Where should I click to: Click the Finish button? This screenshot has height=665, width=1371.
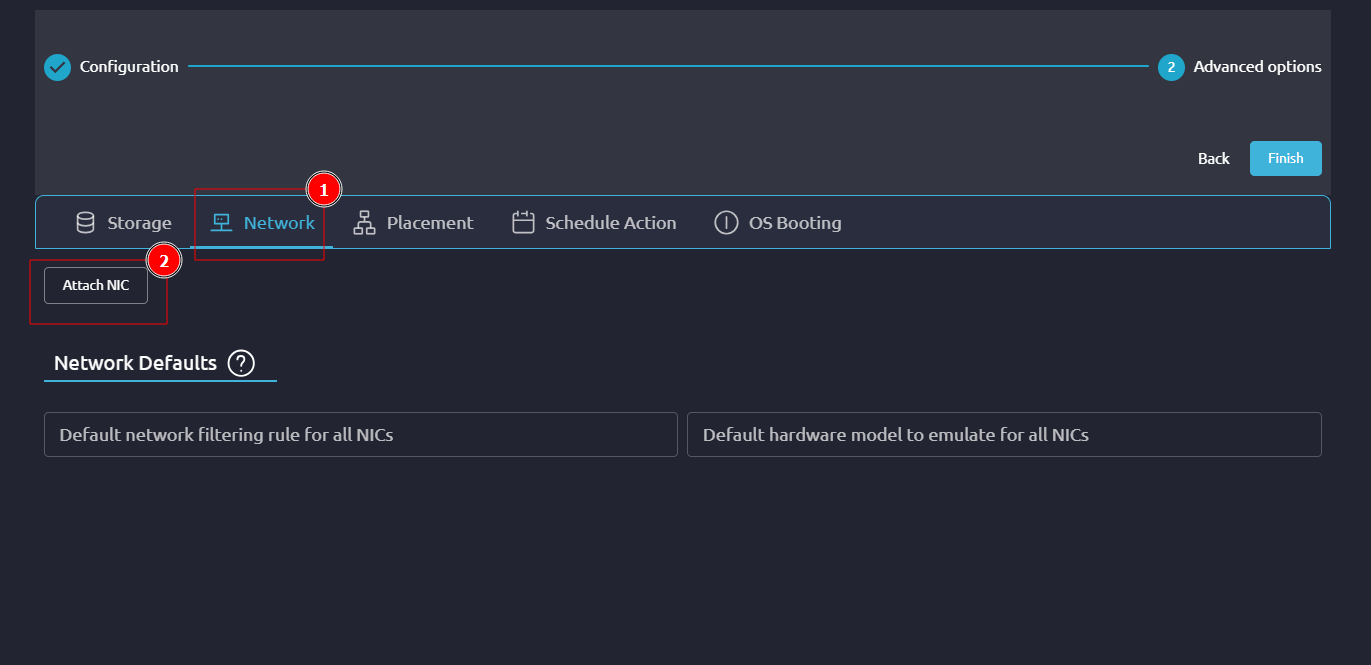[x=1285, y=158]
